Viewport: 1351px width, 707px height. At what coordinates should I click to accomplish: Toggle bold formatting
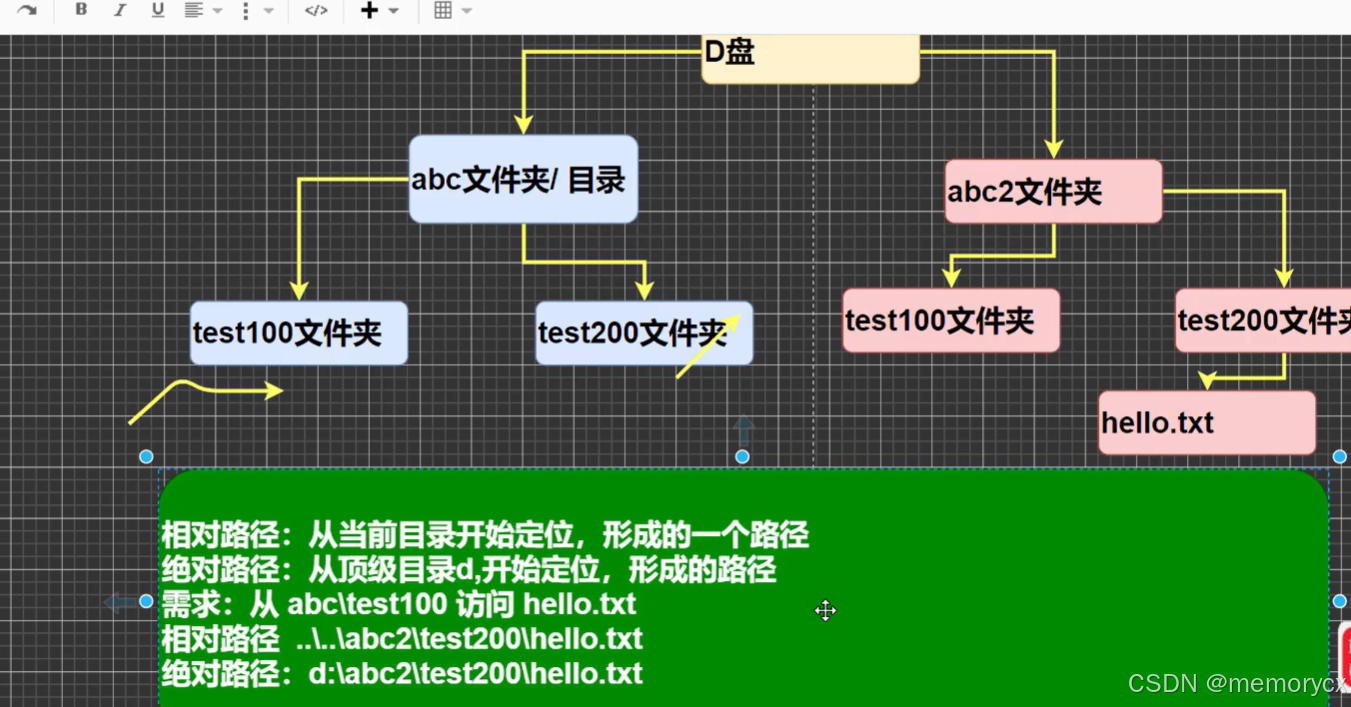point(80,12)
